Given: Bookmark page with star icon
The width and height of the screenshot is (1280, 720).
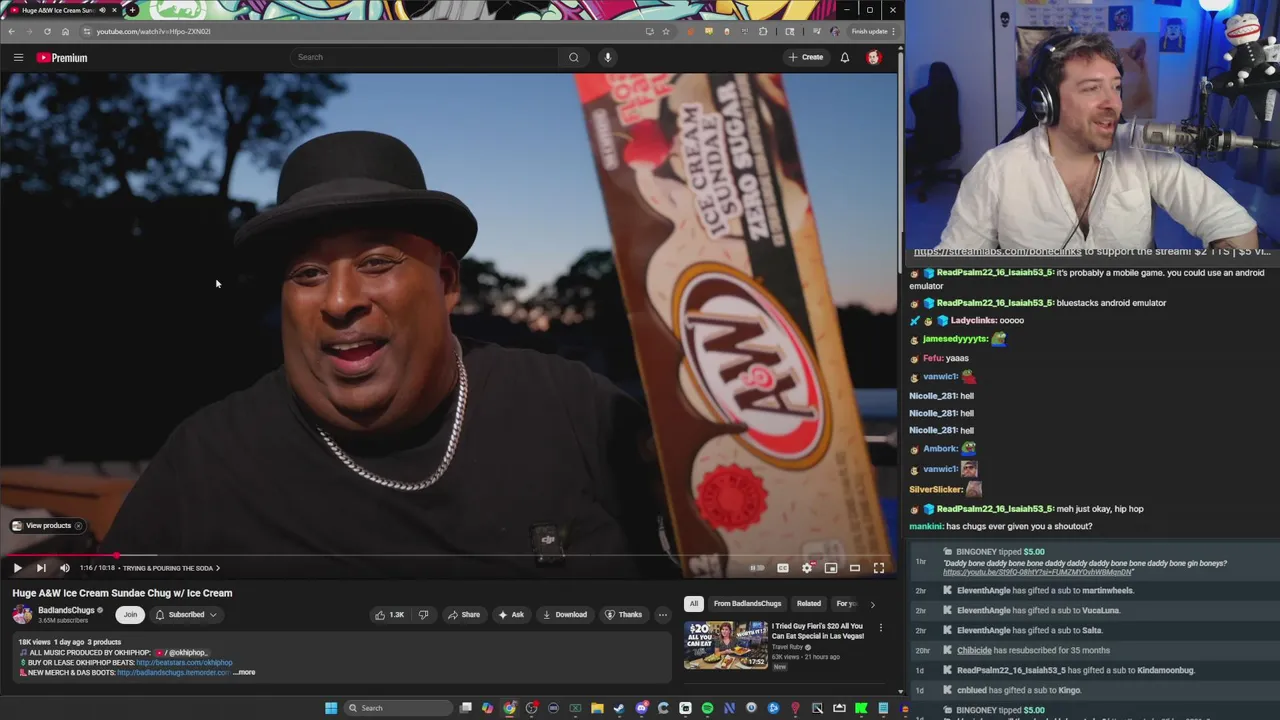Looking at the screenshot, I should (666, 31).
